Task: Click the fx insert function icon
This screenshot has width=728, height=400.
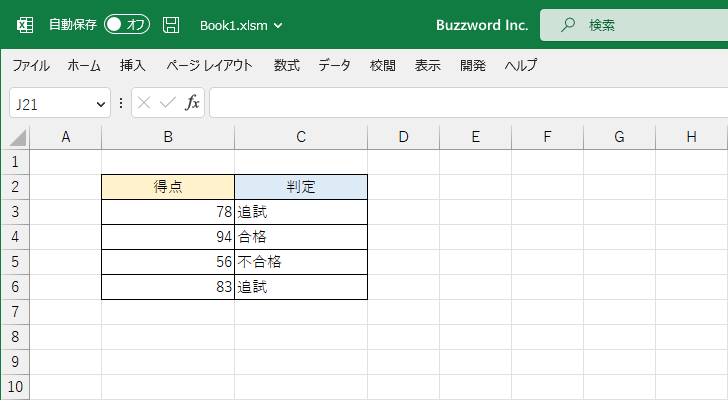Action: [x=192, y=103]
